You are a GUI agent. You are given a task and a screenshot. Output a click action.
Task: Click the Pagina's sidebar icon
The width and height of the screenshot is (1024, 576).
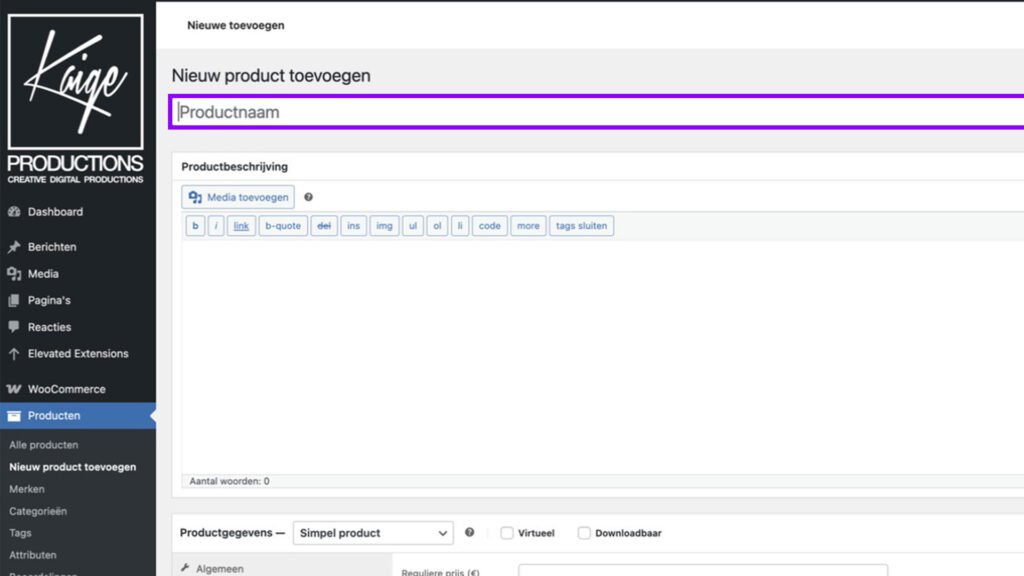coord(15,300)
